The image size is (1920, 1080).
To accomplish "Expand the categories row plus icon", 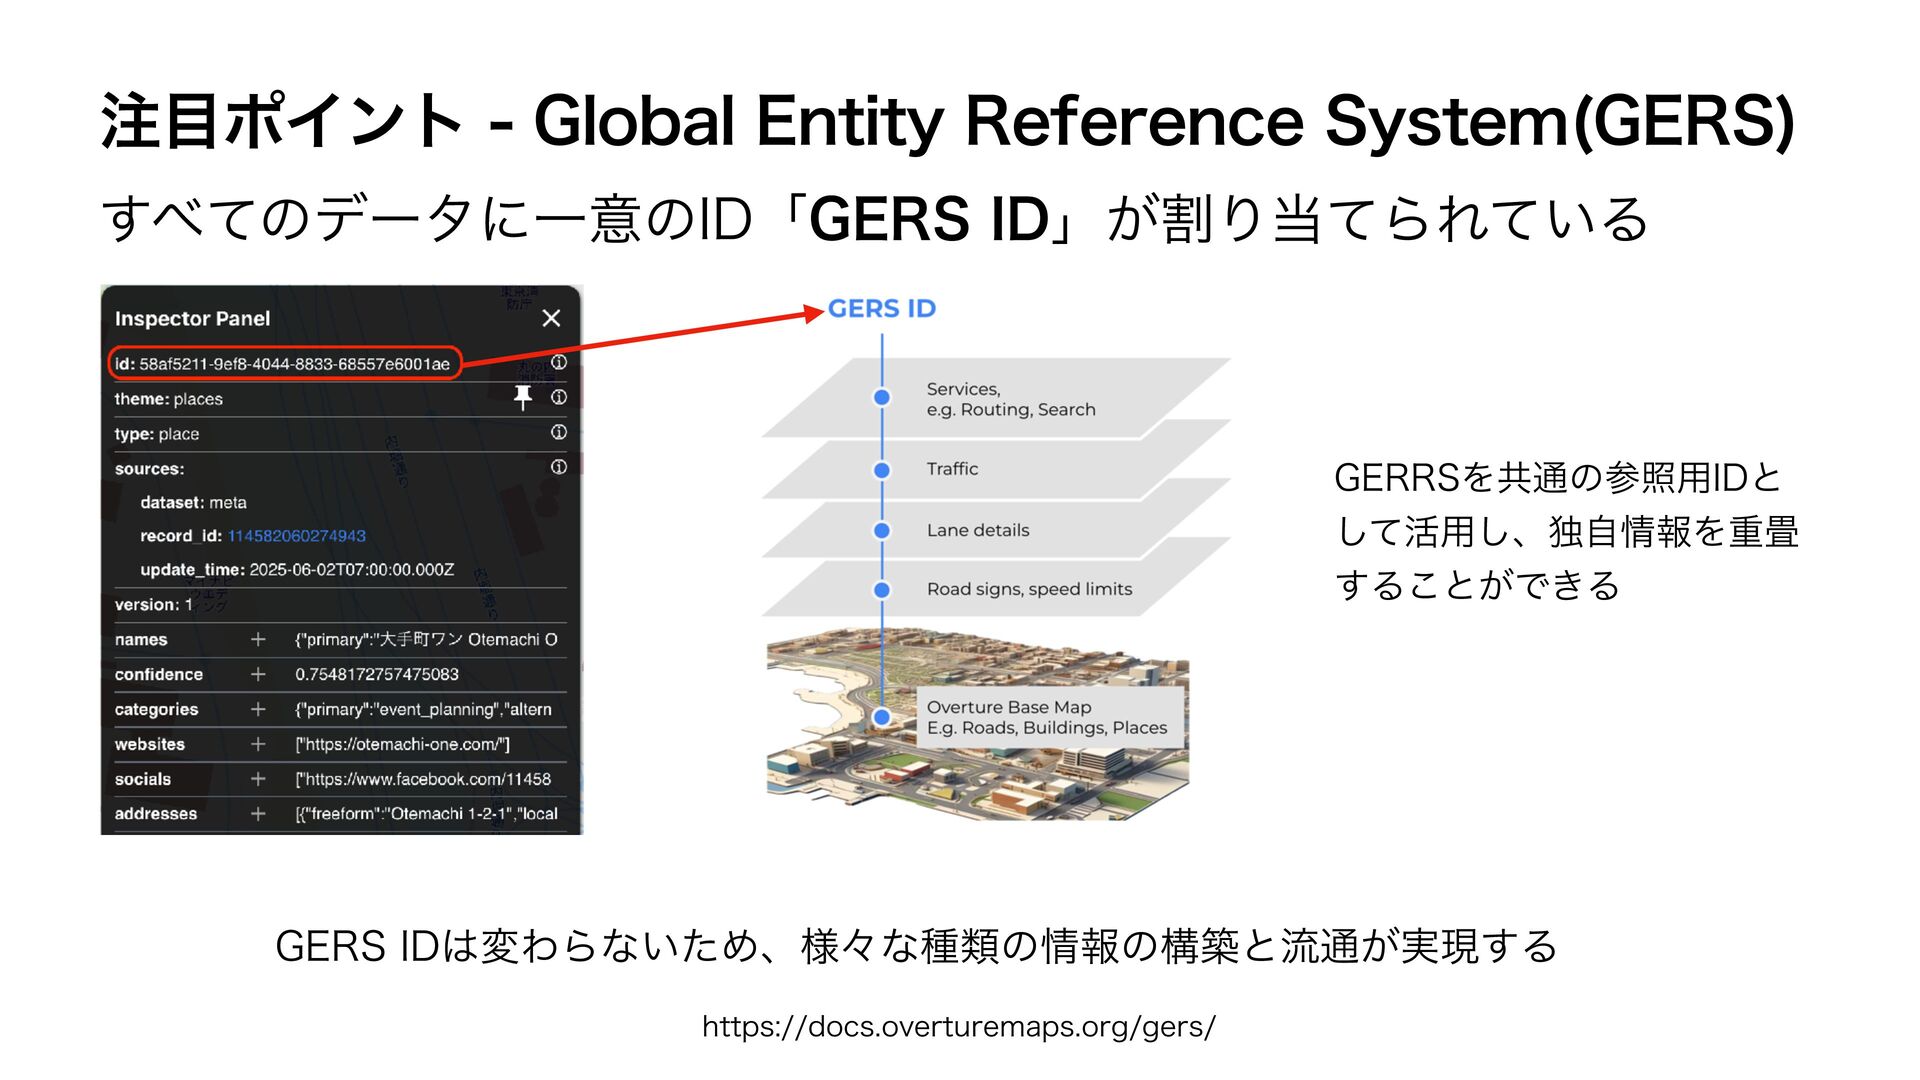I will [258, 709].
